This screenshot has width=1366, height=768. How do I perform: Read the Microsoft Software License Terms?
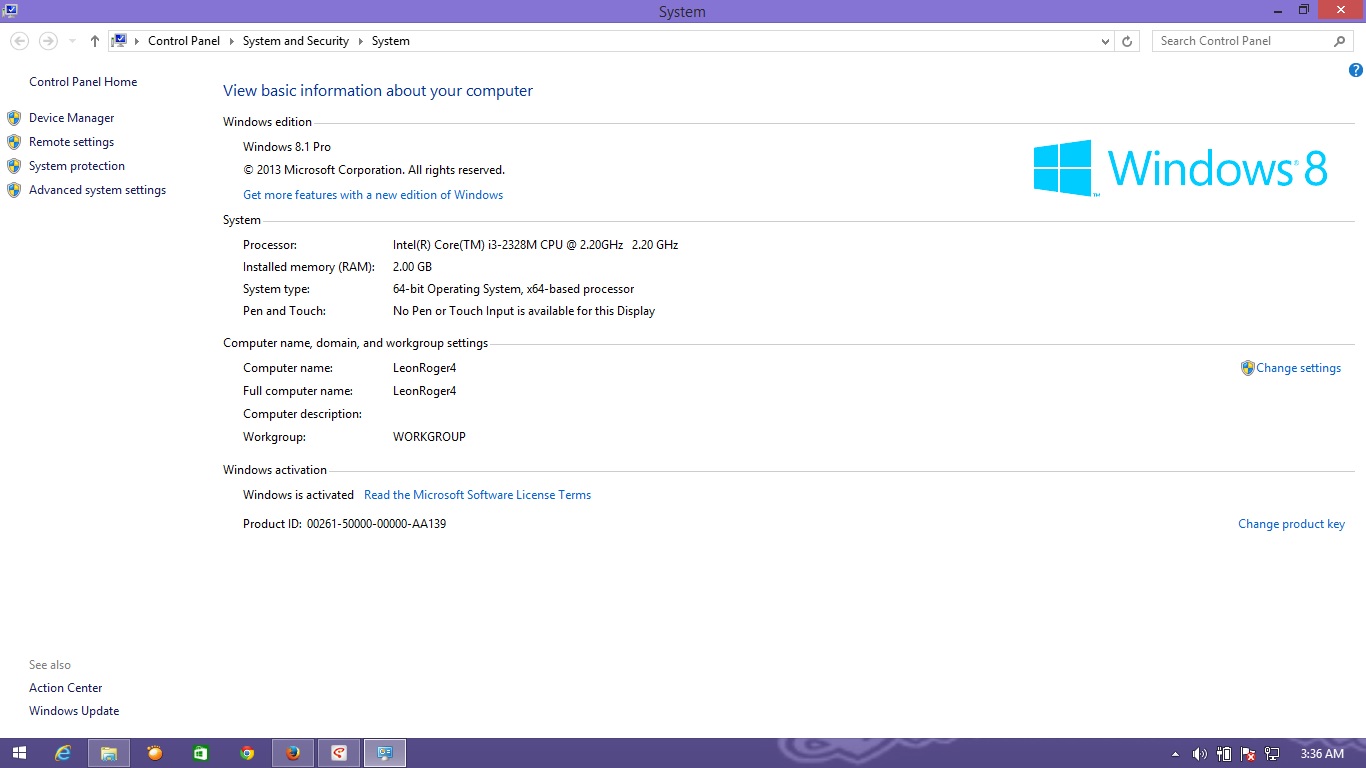point(477,495)
